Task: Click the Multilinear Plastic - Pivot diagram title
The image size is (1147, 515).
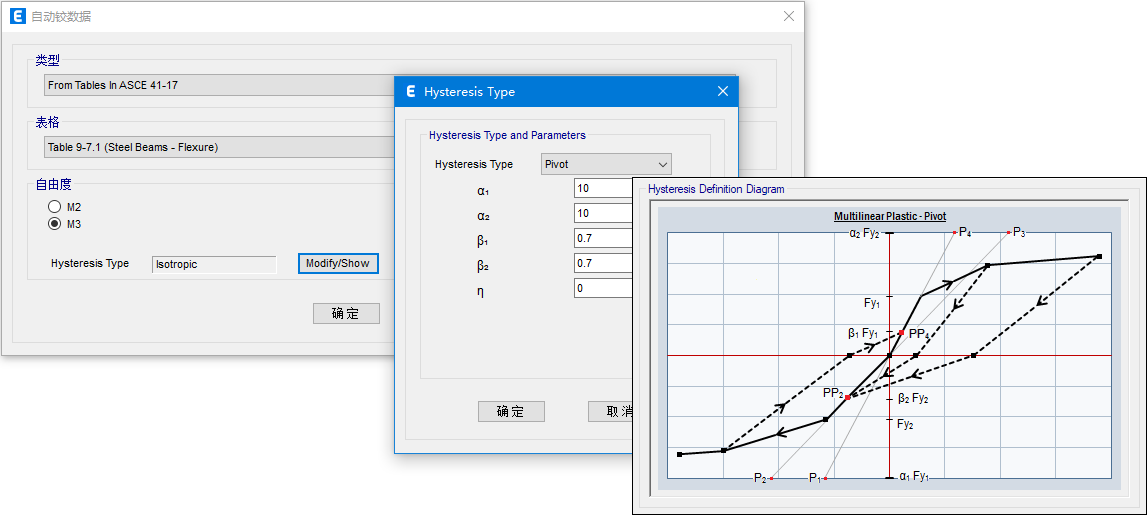Action: click(890, 217)
